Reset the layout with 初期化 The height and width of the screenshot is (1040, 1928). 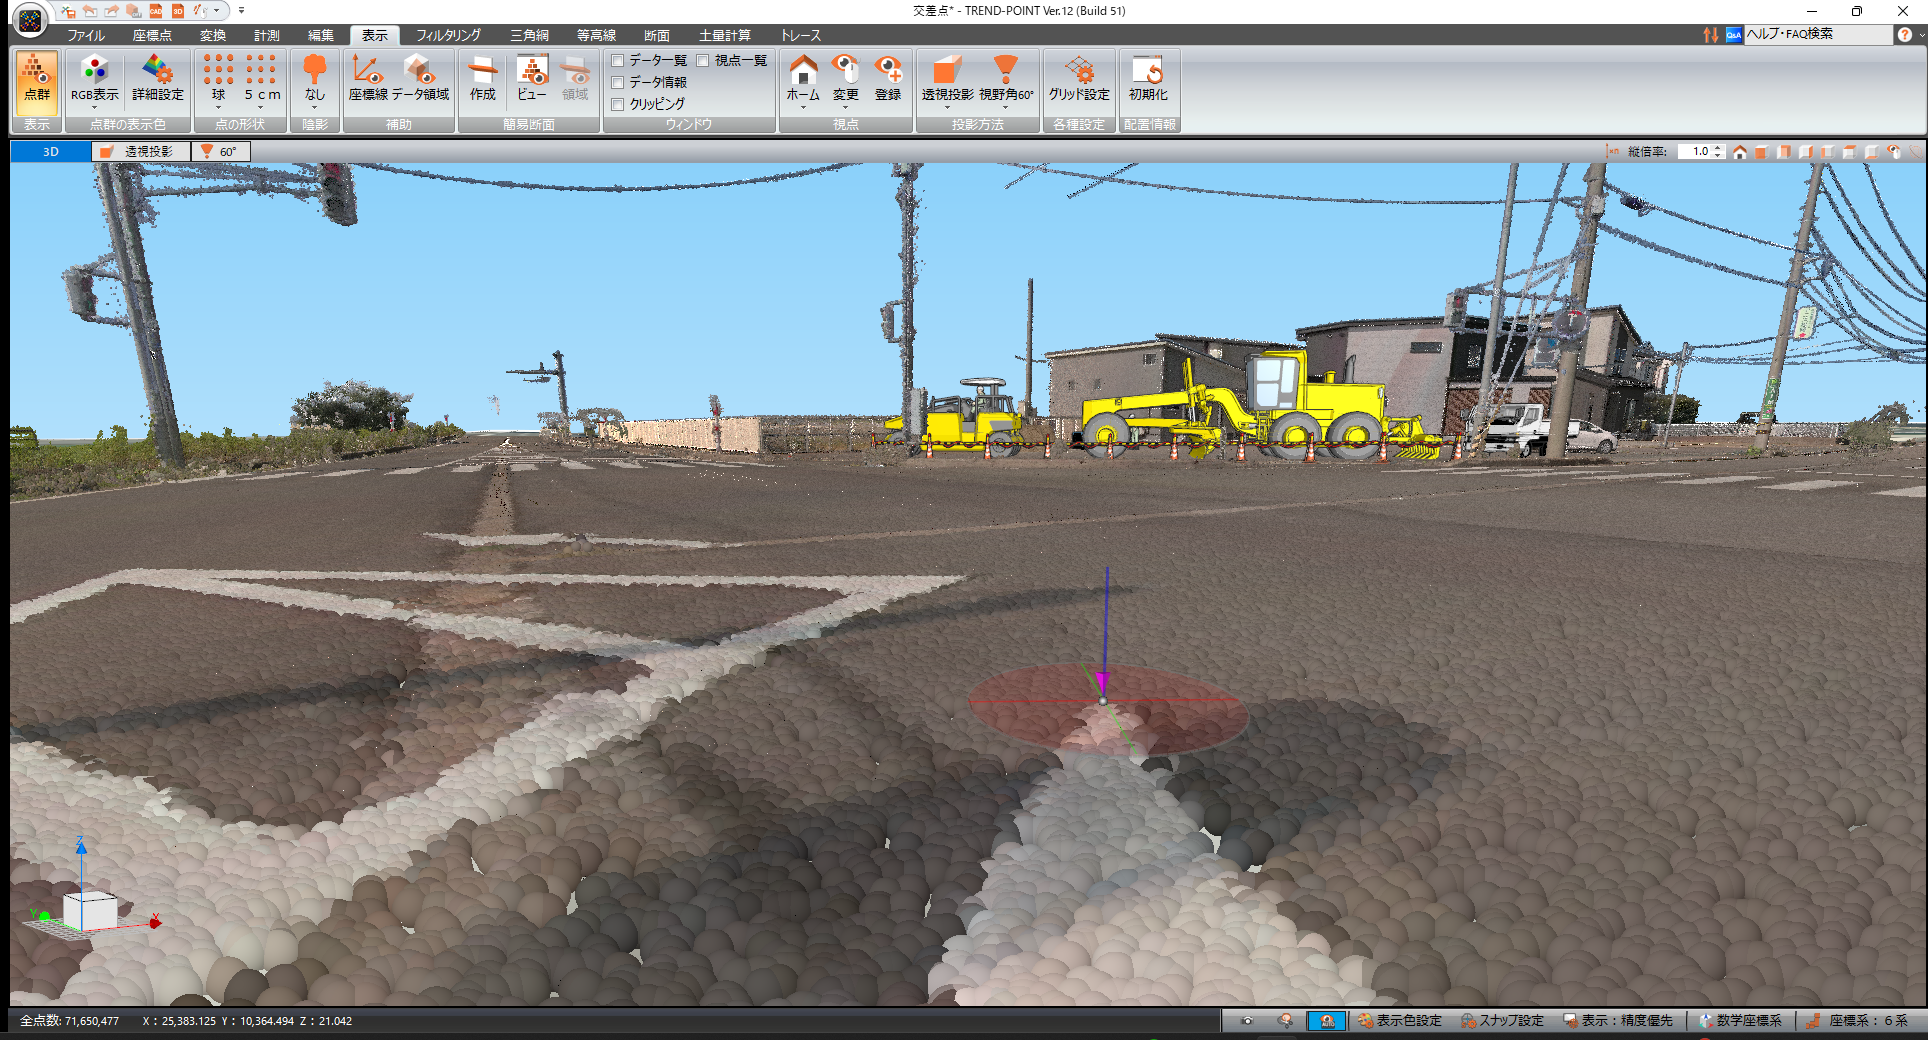tap(1147, 79)
